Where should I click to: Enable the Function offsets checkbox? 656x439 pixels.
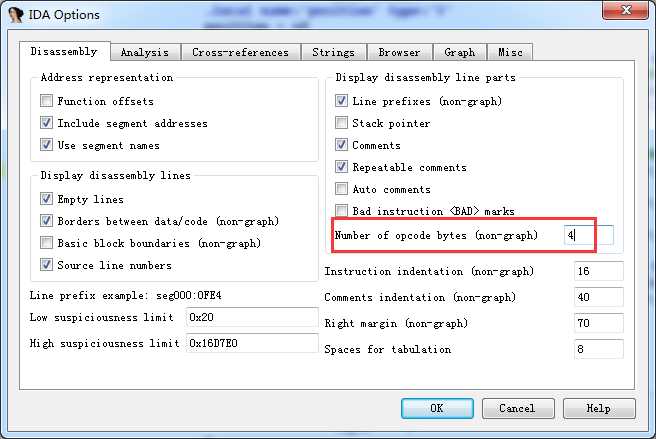(x=46, y=101)
